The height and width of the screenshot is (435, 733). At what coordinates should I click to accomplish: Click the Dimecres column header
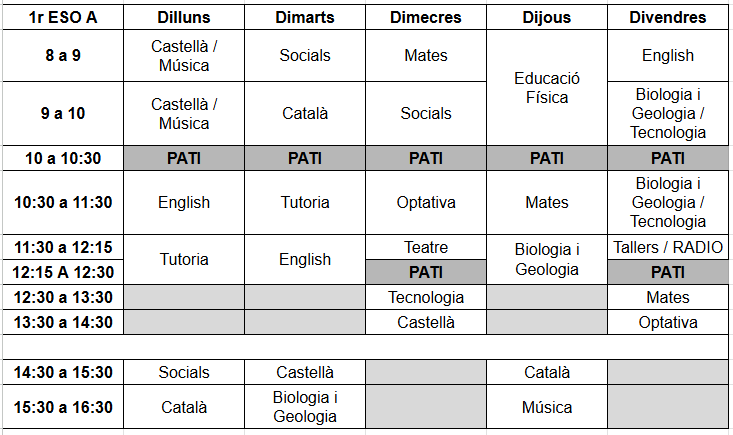coord(426,17)
